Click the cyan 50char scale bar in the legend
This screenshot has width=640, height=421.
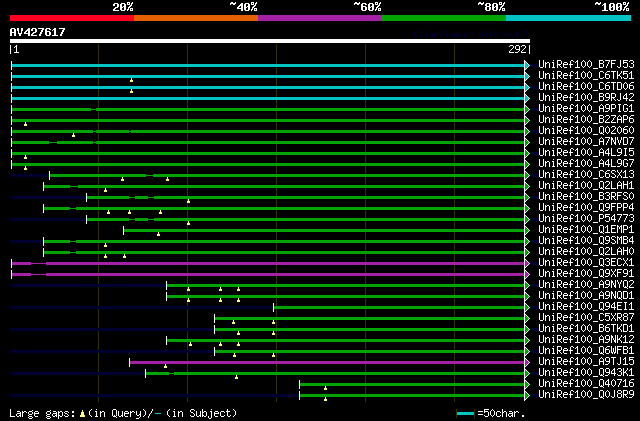(465, 414)
